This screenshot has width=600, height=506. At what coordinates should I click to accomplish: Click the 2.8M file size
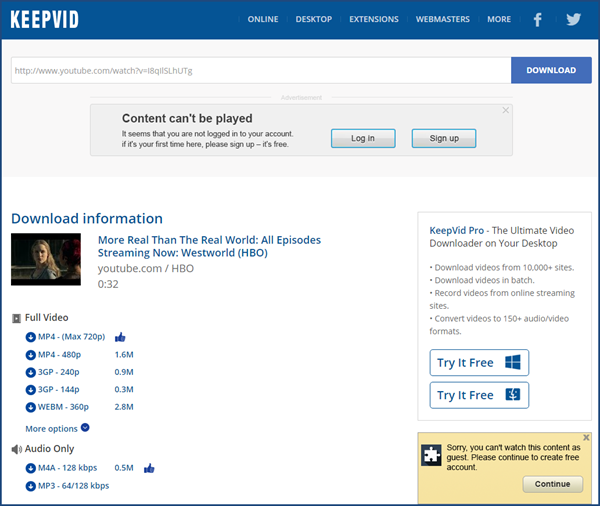pyautogui.click(x=124, y=407)
